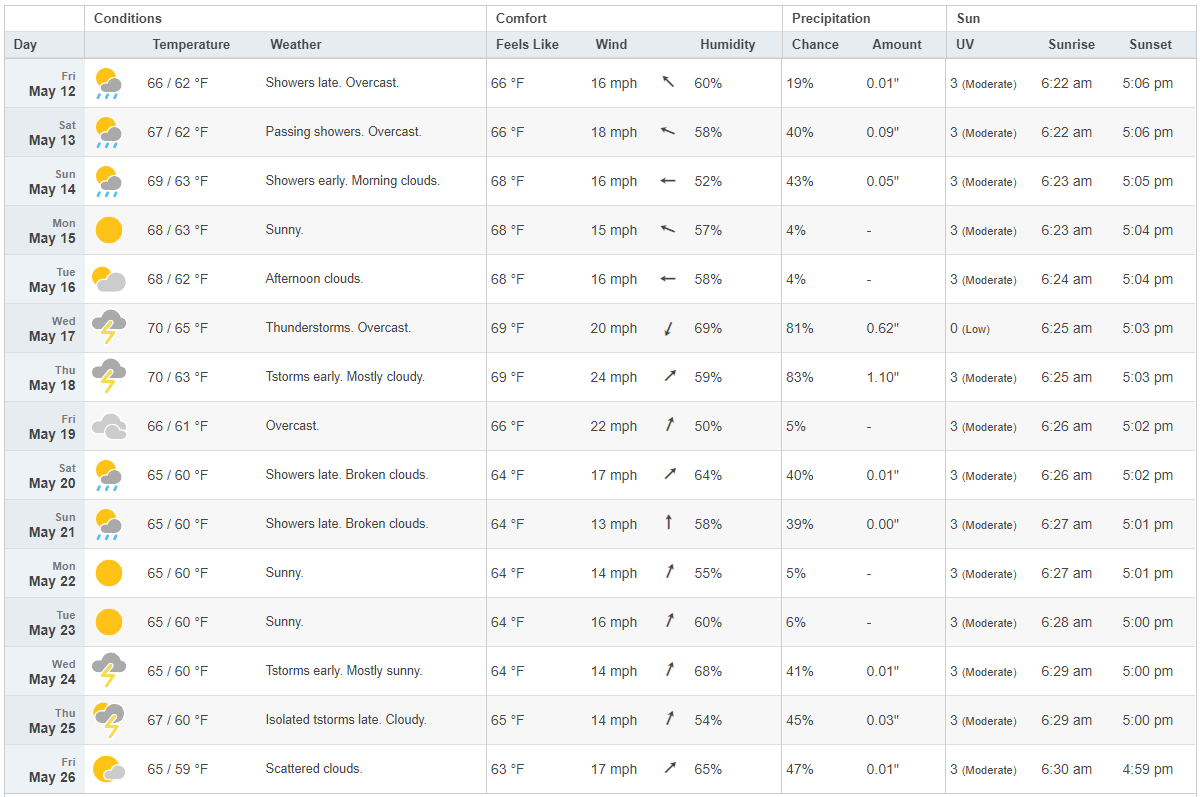1200x797 pixels.
Task: Click the 4:59 pm sunset time
Action: point(1148,769)
